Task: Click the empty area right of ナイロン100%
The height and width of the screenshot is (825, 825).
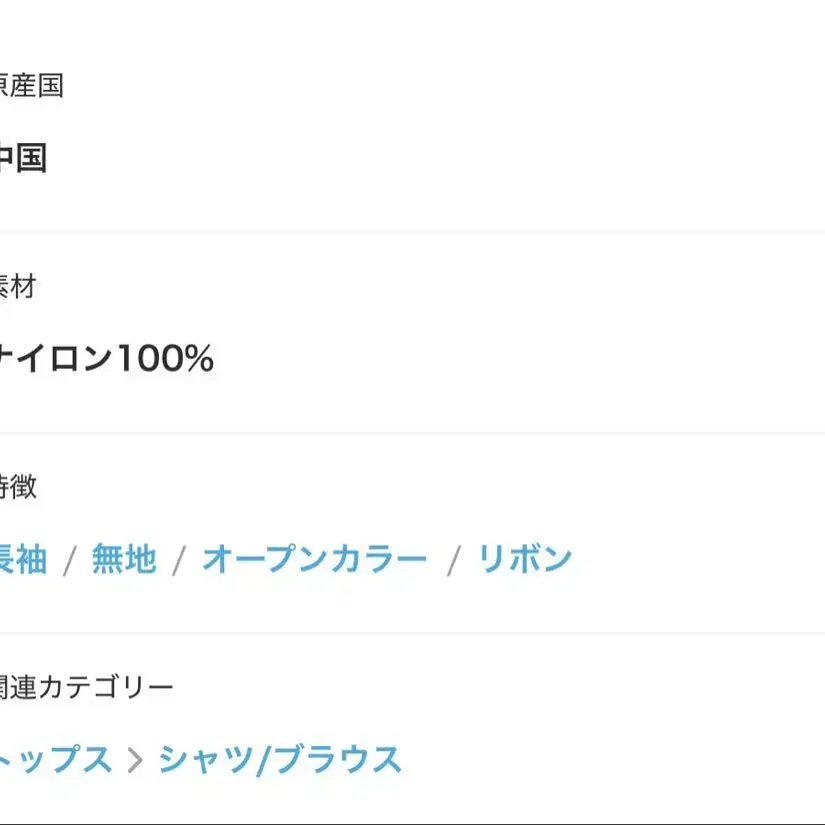Action: 519,359
